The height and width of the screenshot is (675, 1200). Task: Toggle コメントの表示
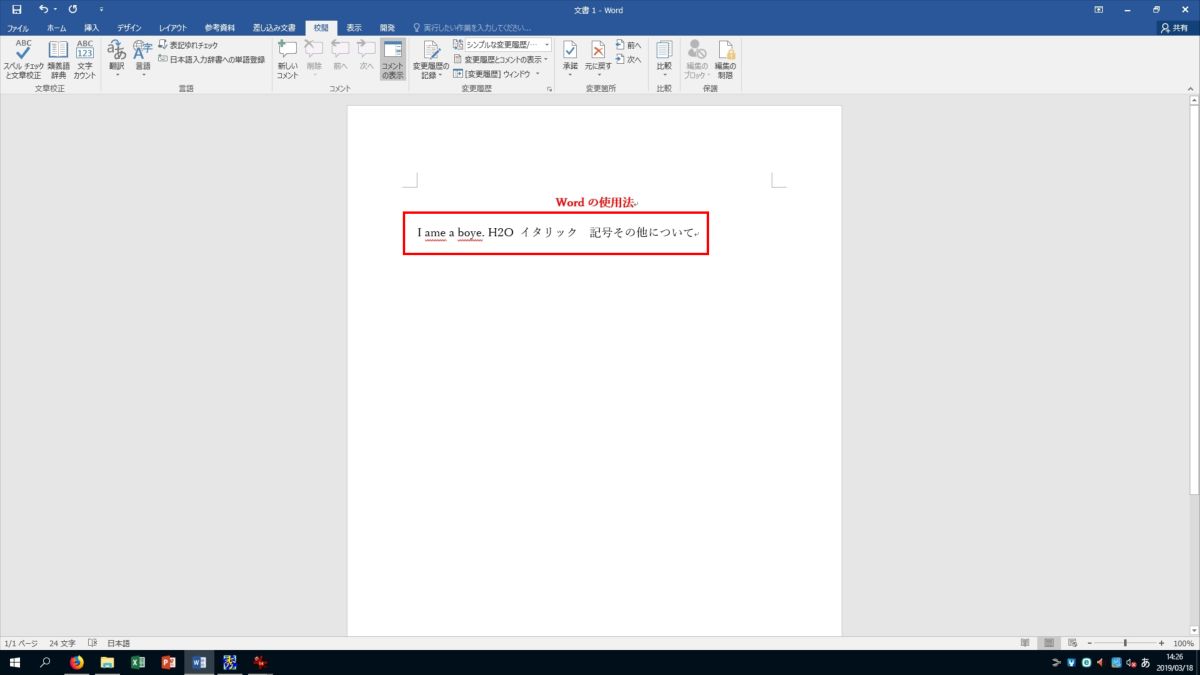click(x=393, y=60)
